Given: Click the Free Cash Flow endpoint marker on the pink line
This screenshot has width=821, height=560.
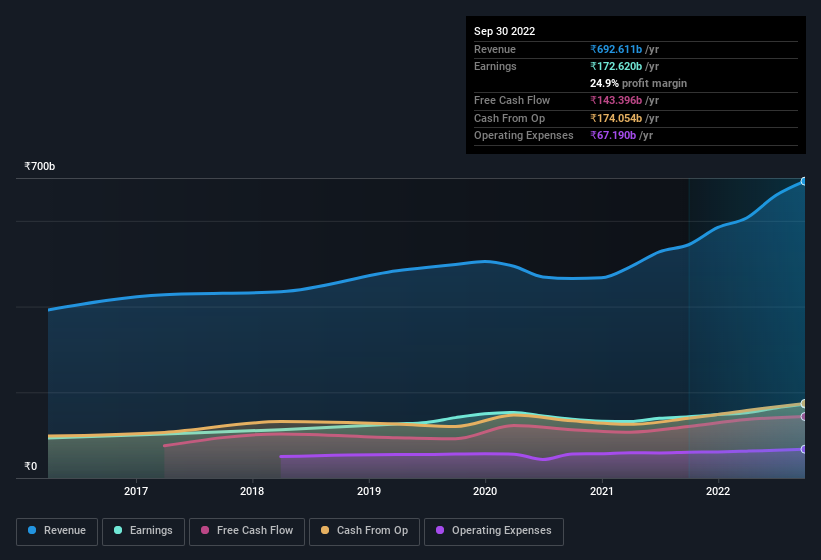Looking at the screenshot, I should tap(804, 417).
